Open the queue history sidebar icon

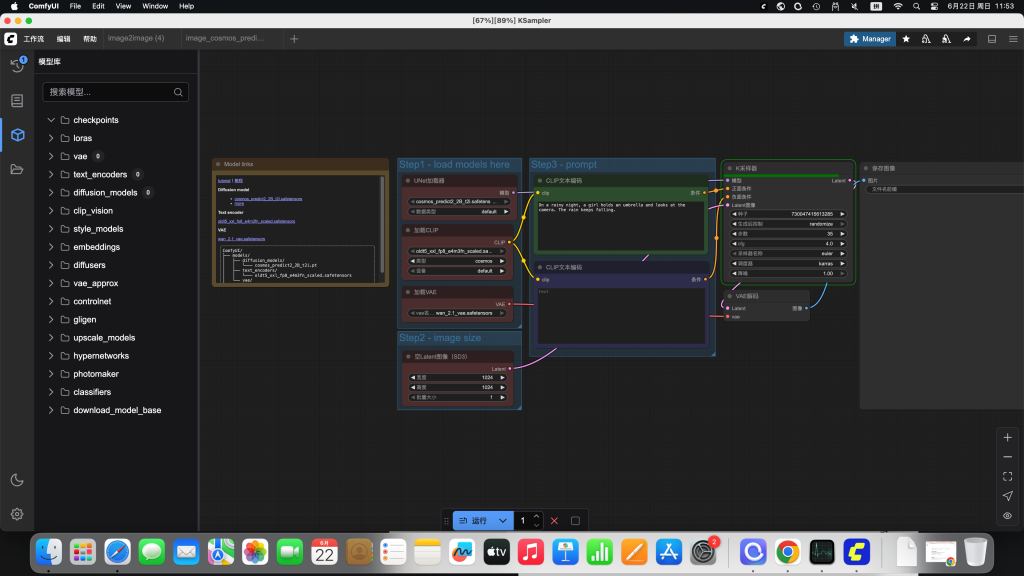(17, 65)
